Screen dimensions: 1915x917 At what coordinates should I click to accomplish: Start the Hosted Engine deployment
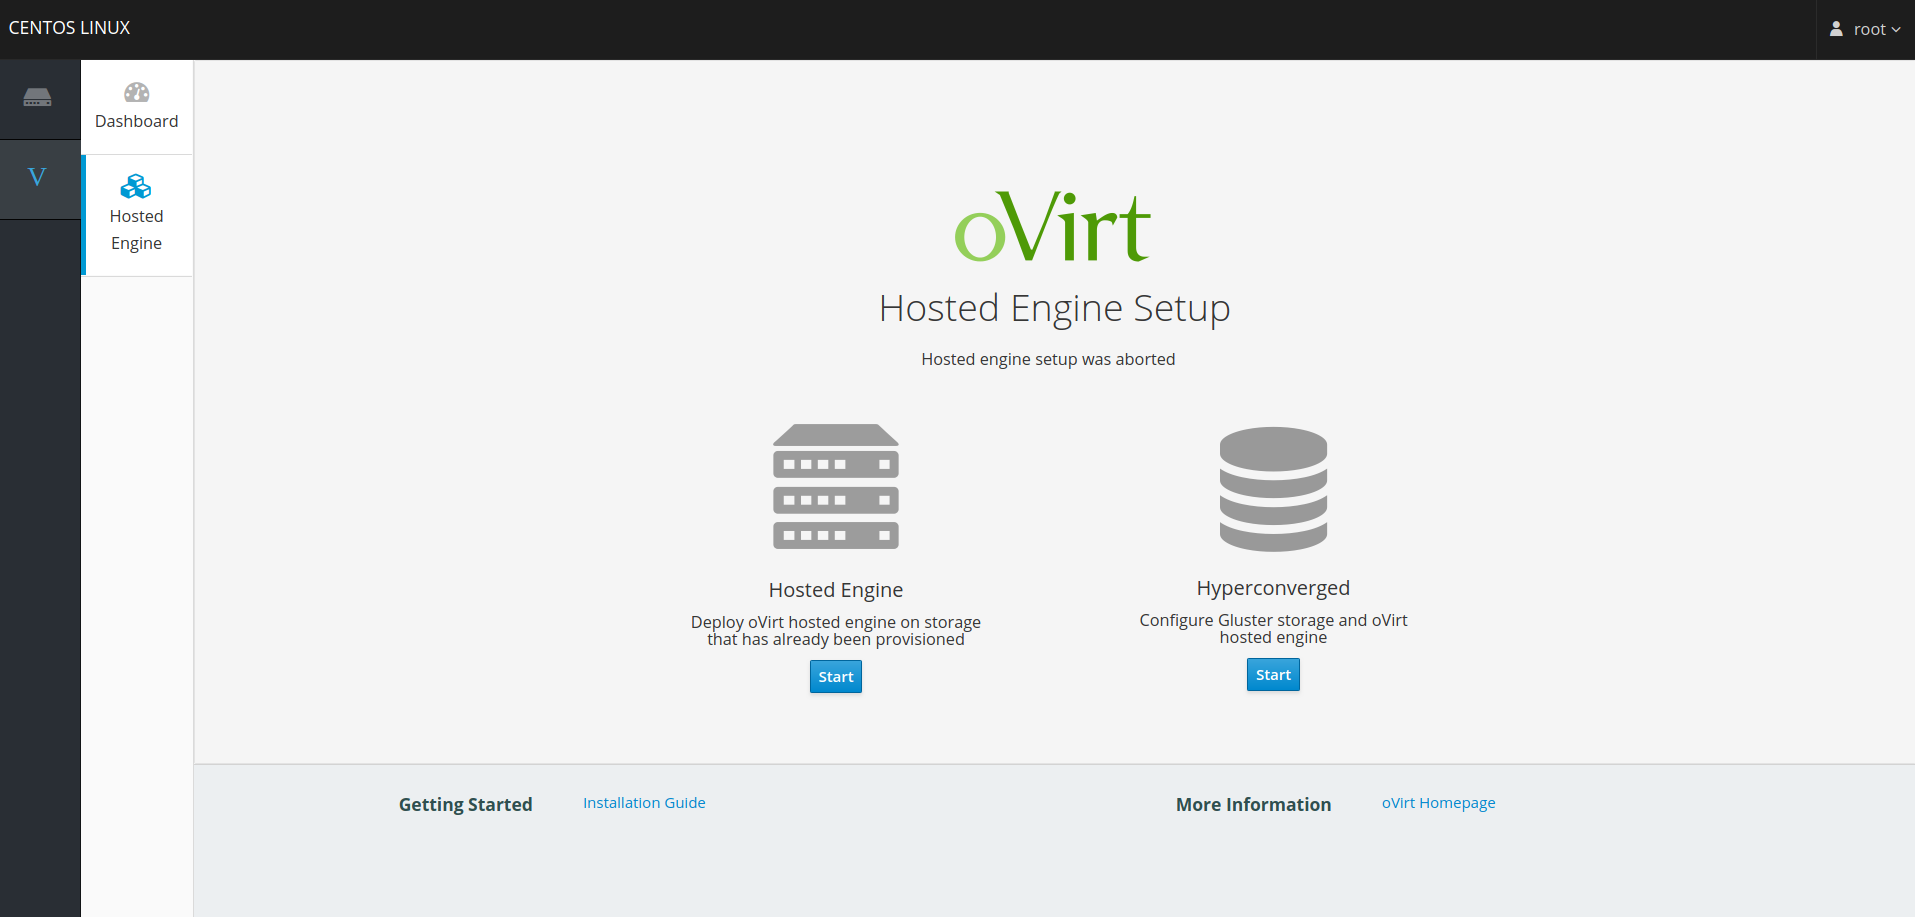[835, 676]
